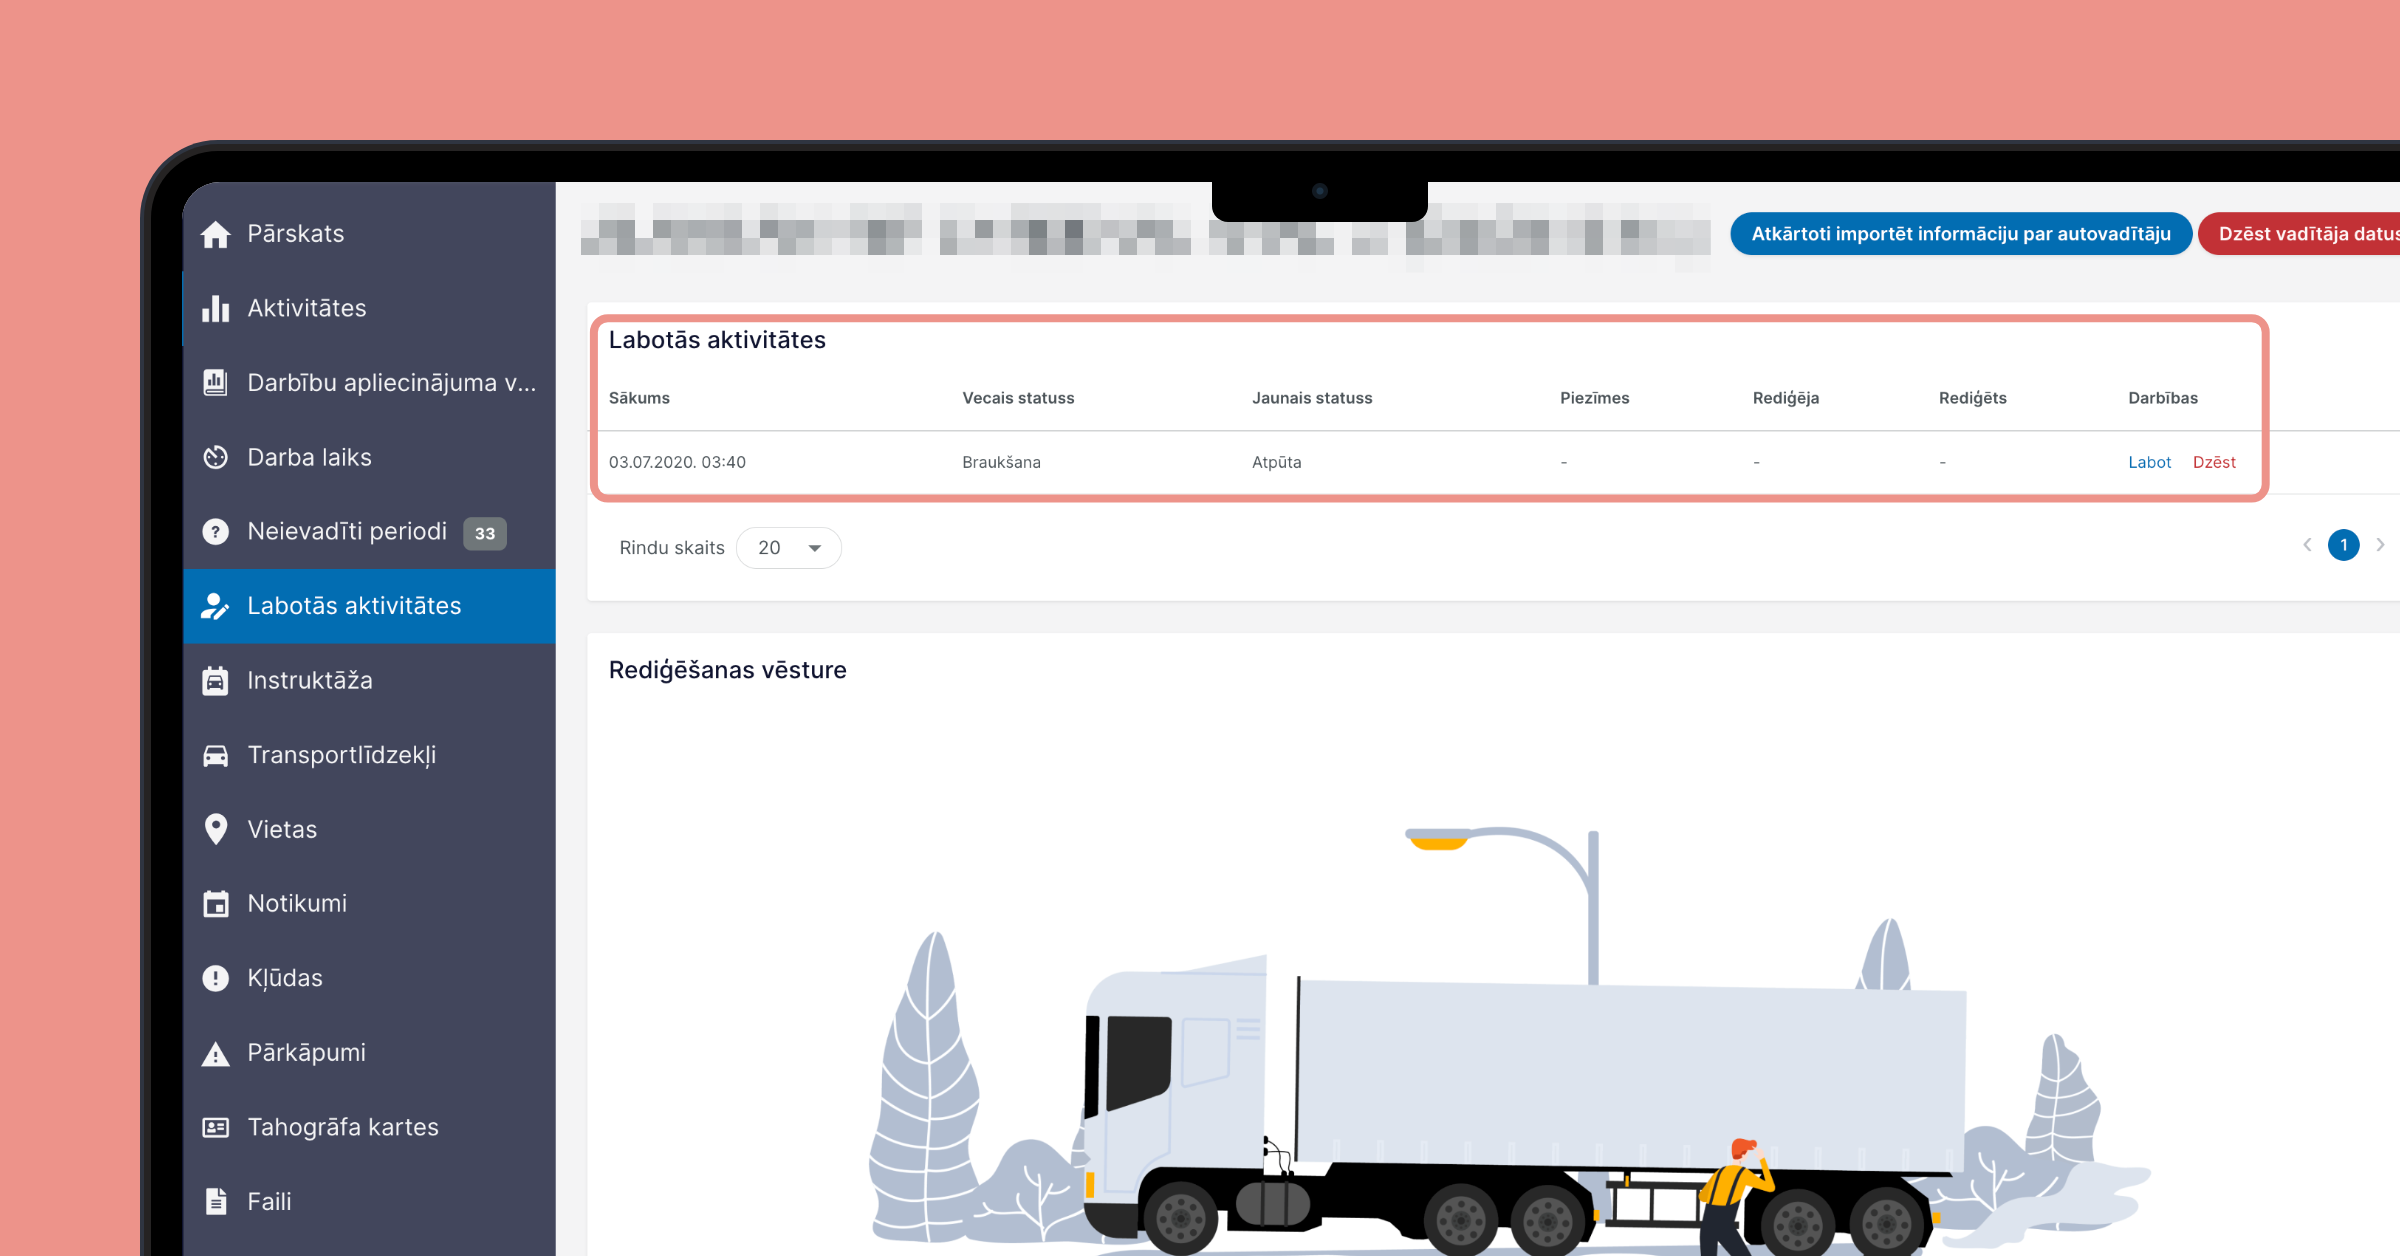Expand the Rindu skaits 20 dropdown
Image resolution: width=2400 pixels, height=1256 pixels.
coord(789,548)
